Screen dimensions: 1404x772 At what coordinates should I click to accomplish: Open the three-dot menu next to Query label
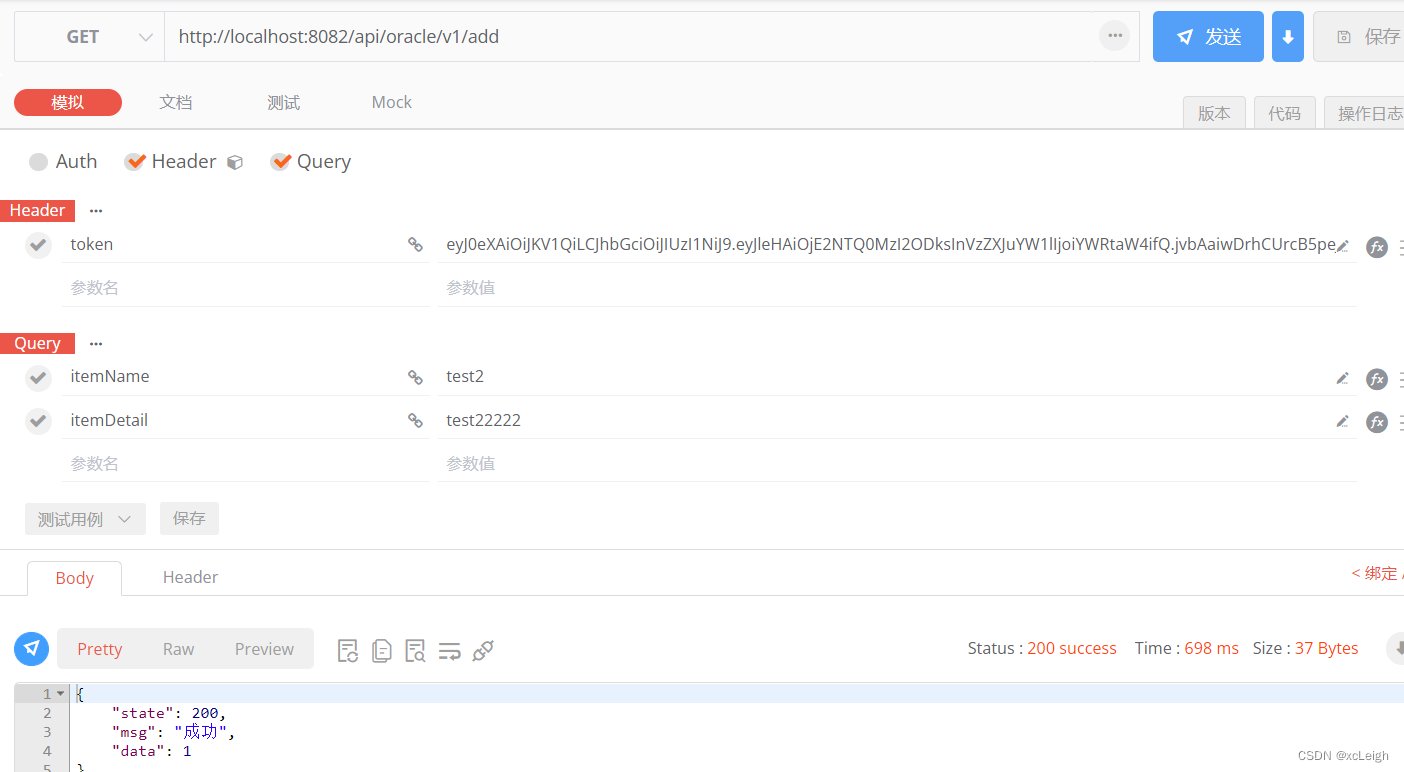coord(96,343)
